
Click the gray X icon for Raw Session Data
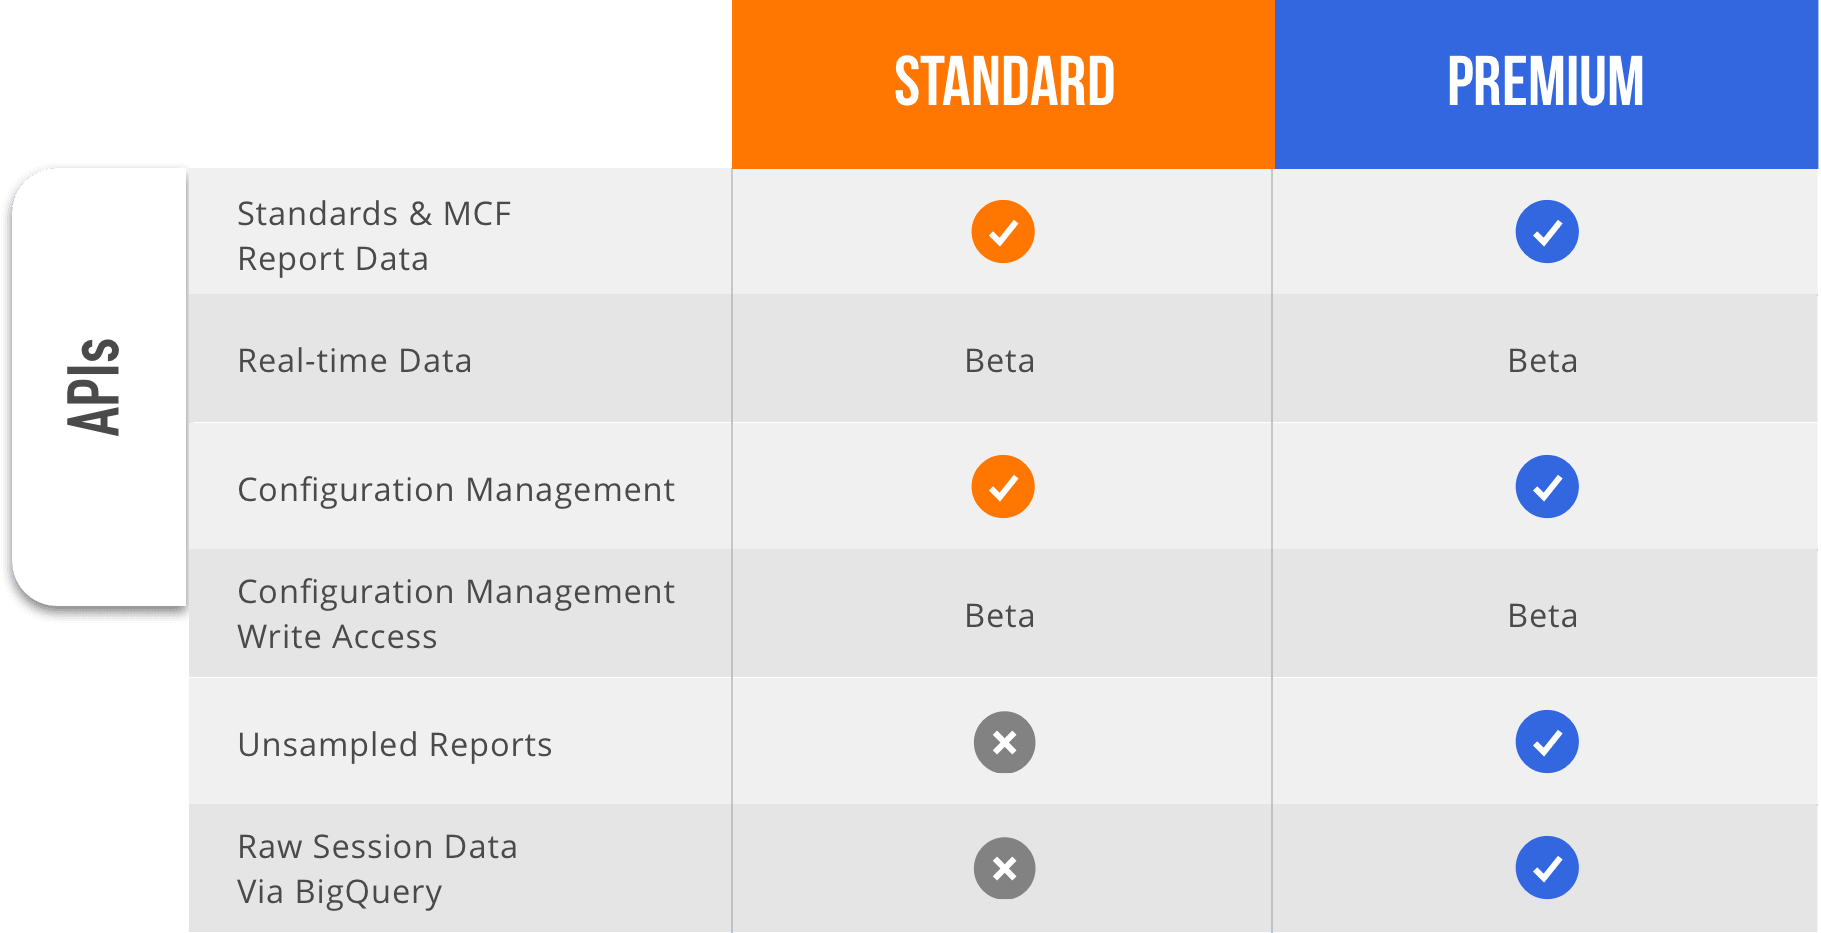[1005, 868]
